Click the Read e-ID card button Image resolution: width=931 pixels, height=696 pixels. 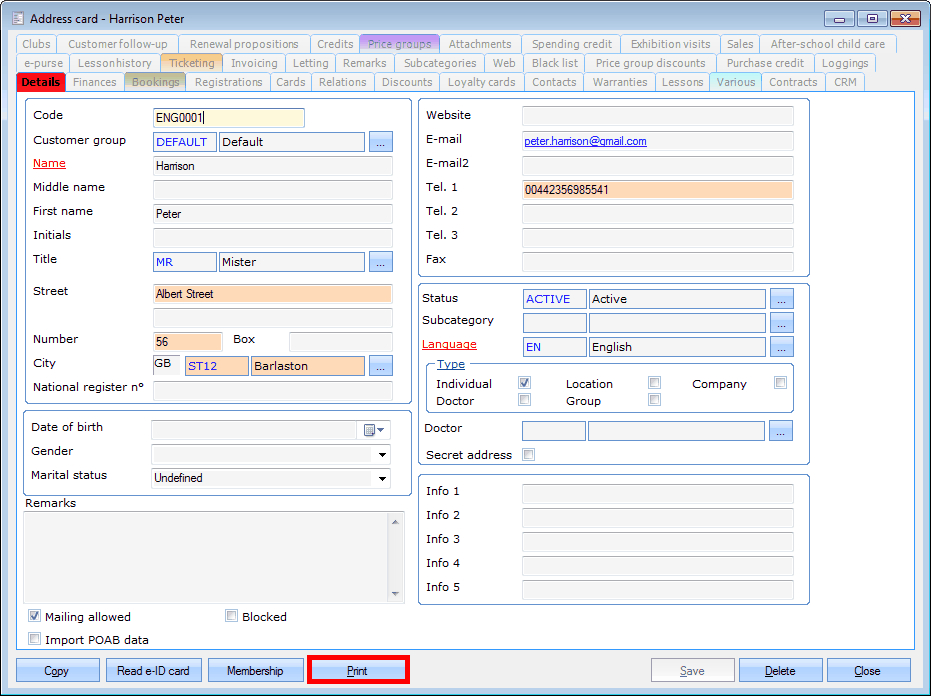(x=154, y=671)
